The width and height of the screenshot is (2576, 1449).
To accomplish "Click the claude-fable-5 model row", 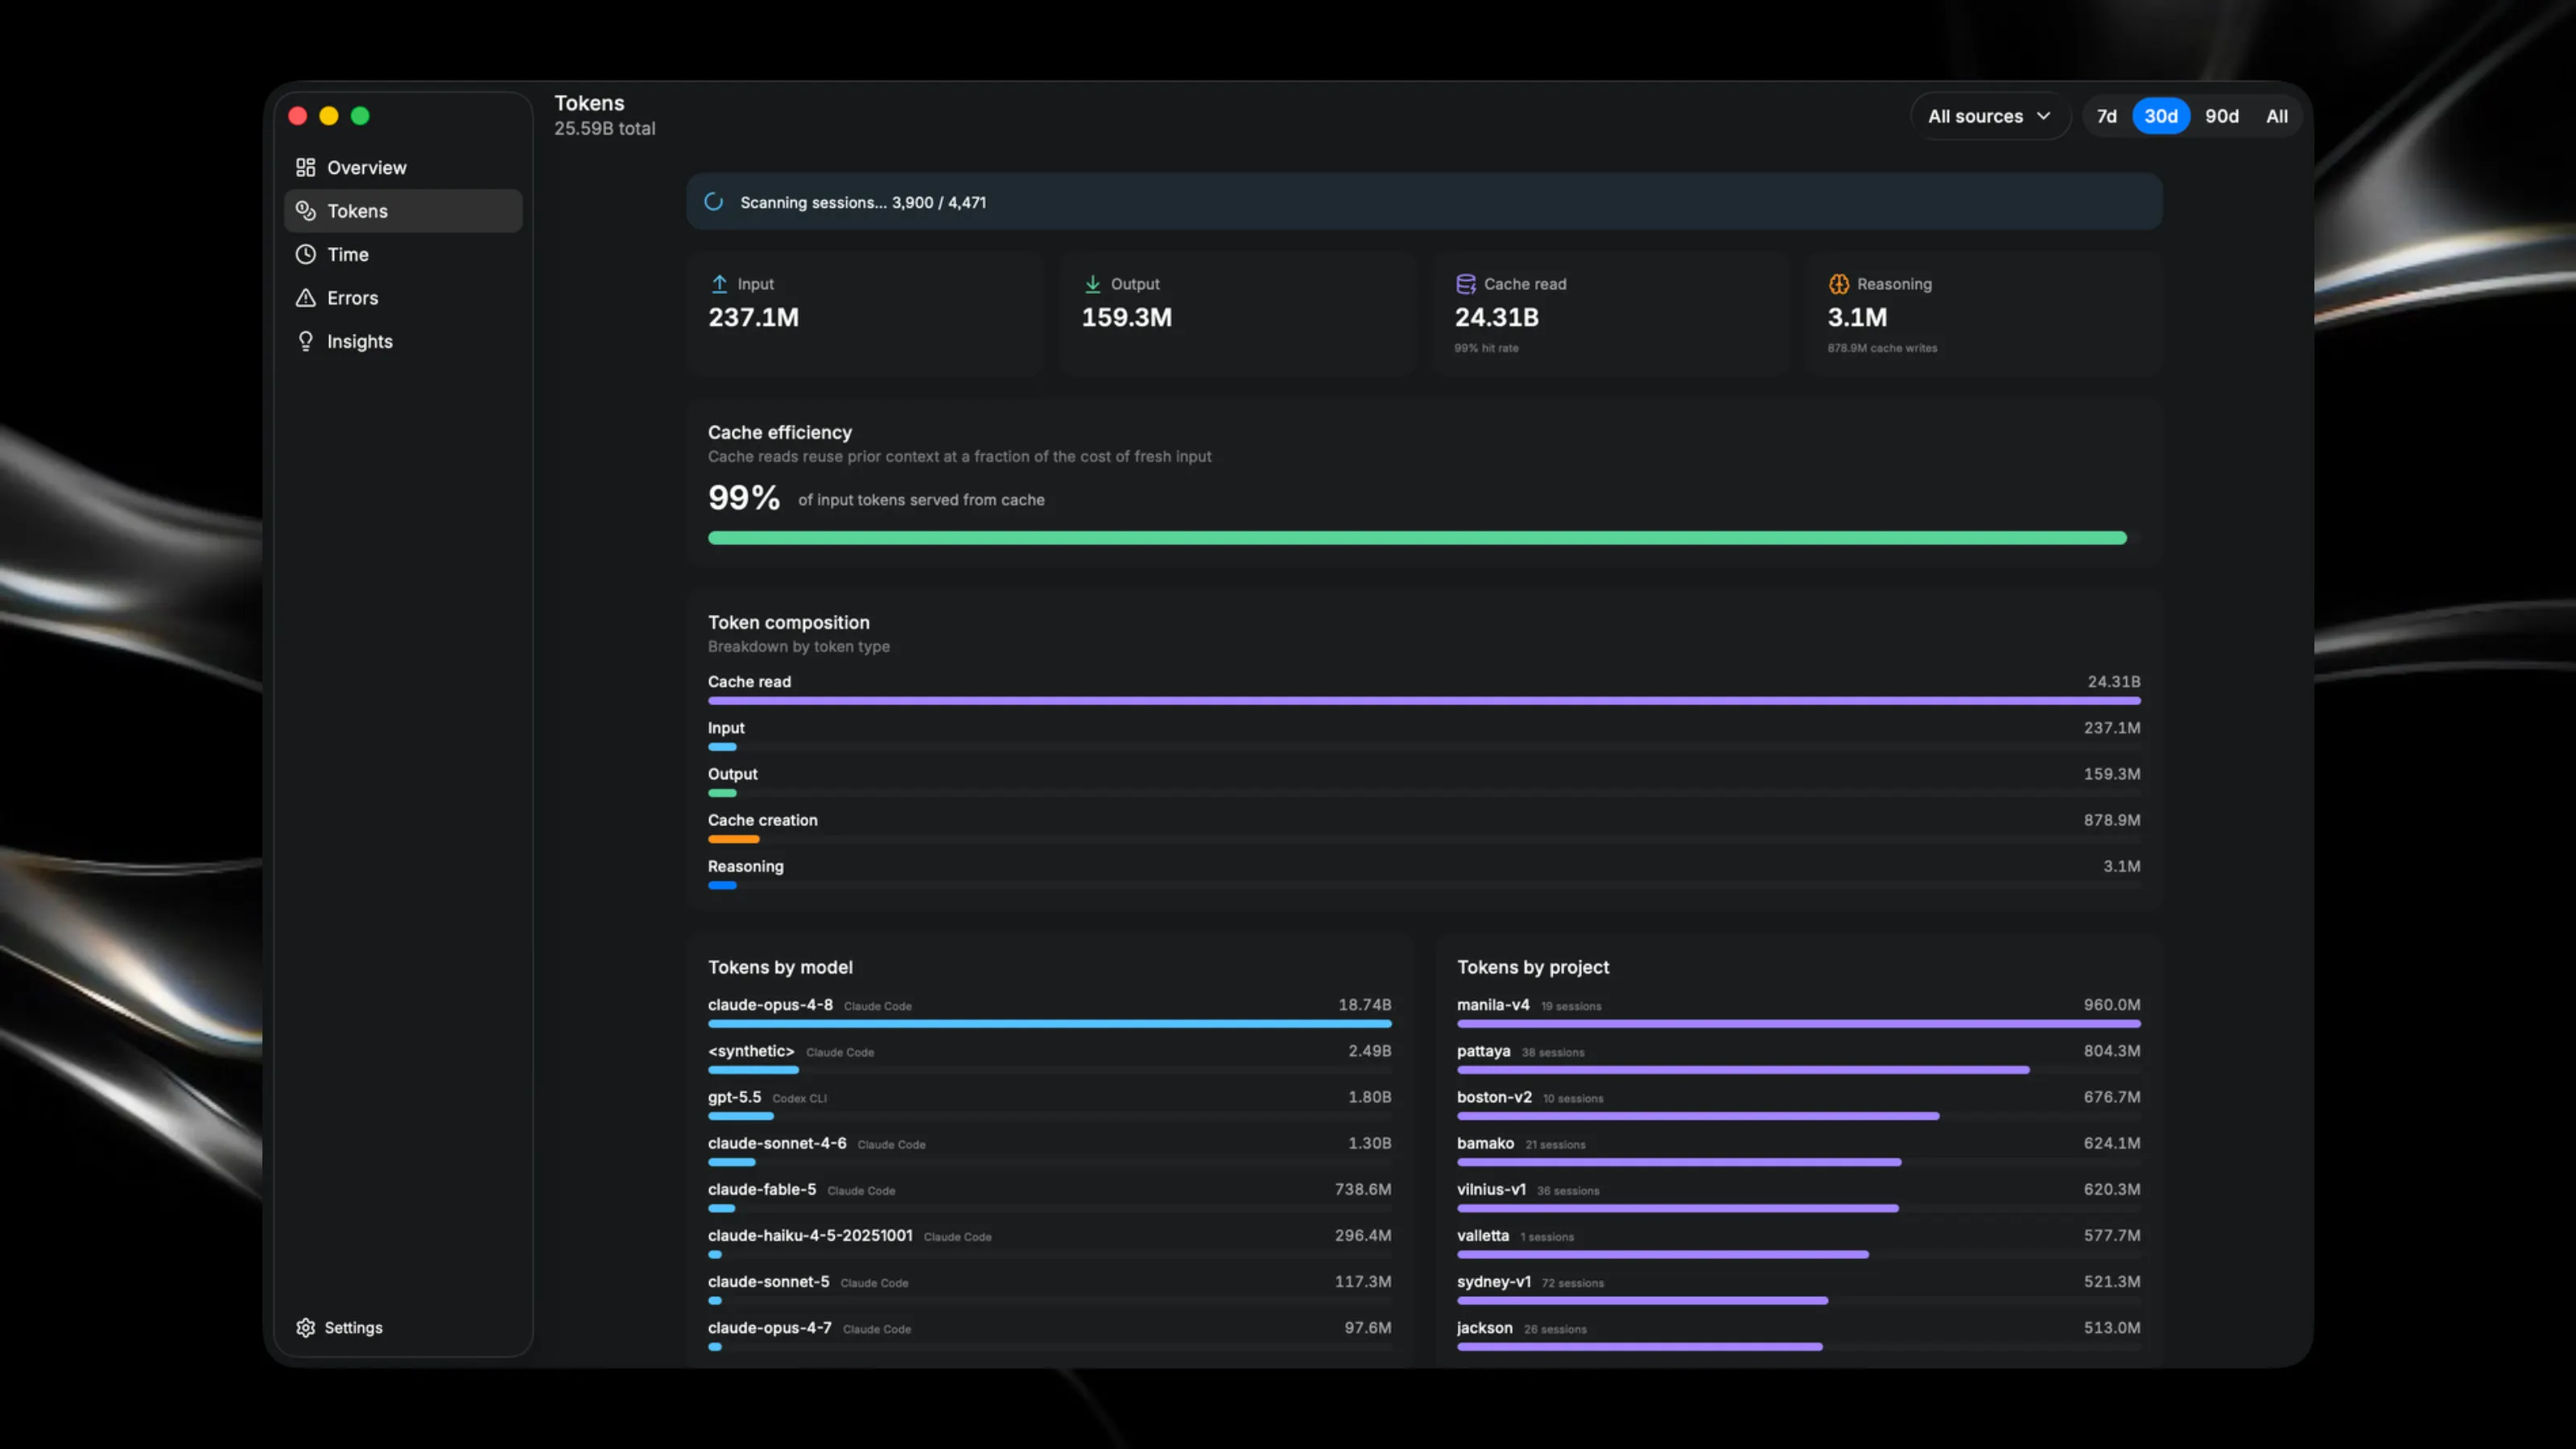I will pos(1049,1196).
